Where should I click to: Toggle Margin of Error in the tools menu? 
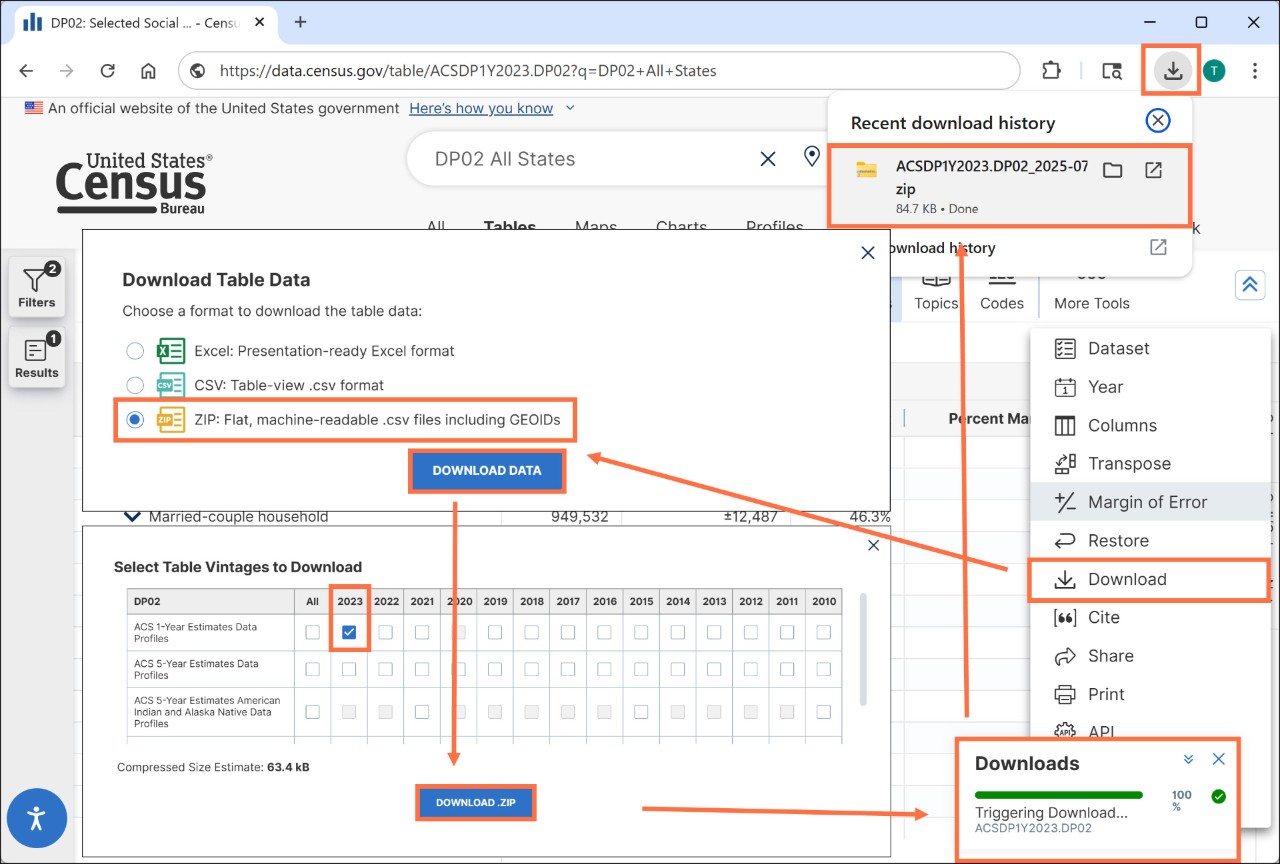coord(1150,502)
